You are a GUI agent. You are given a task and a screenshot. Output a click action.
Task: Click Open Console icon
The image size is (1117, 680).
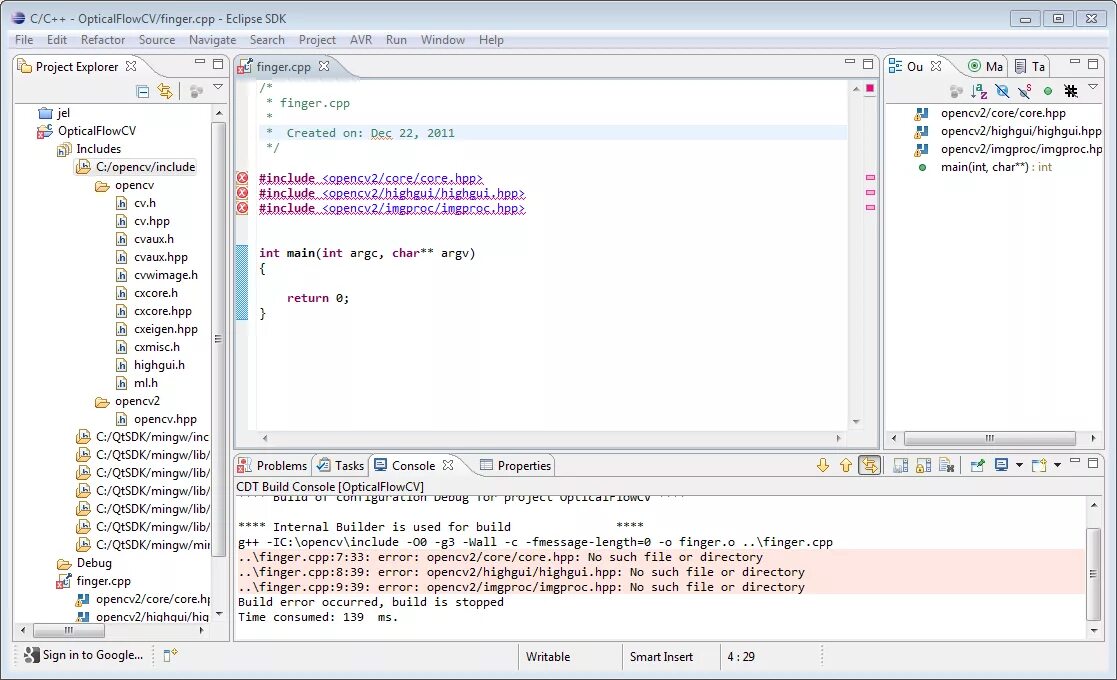click(x=1039, y=466)
